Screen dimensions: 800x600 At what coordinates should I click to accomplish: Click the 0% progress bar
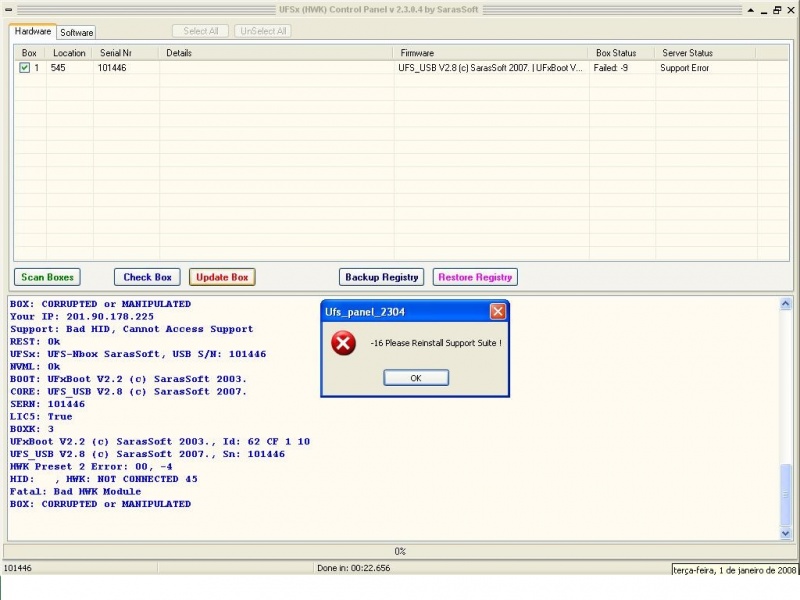point(399,552)
